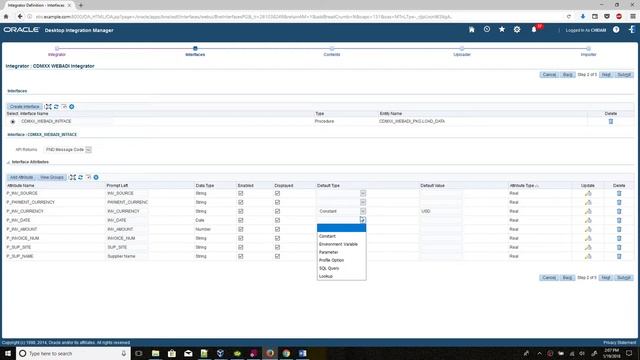Open the Oracle home icon
Image resolution: width=640 pixels, height=360 pixels.
coord(471,30)
